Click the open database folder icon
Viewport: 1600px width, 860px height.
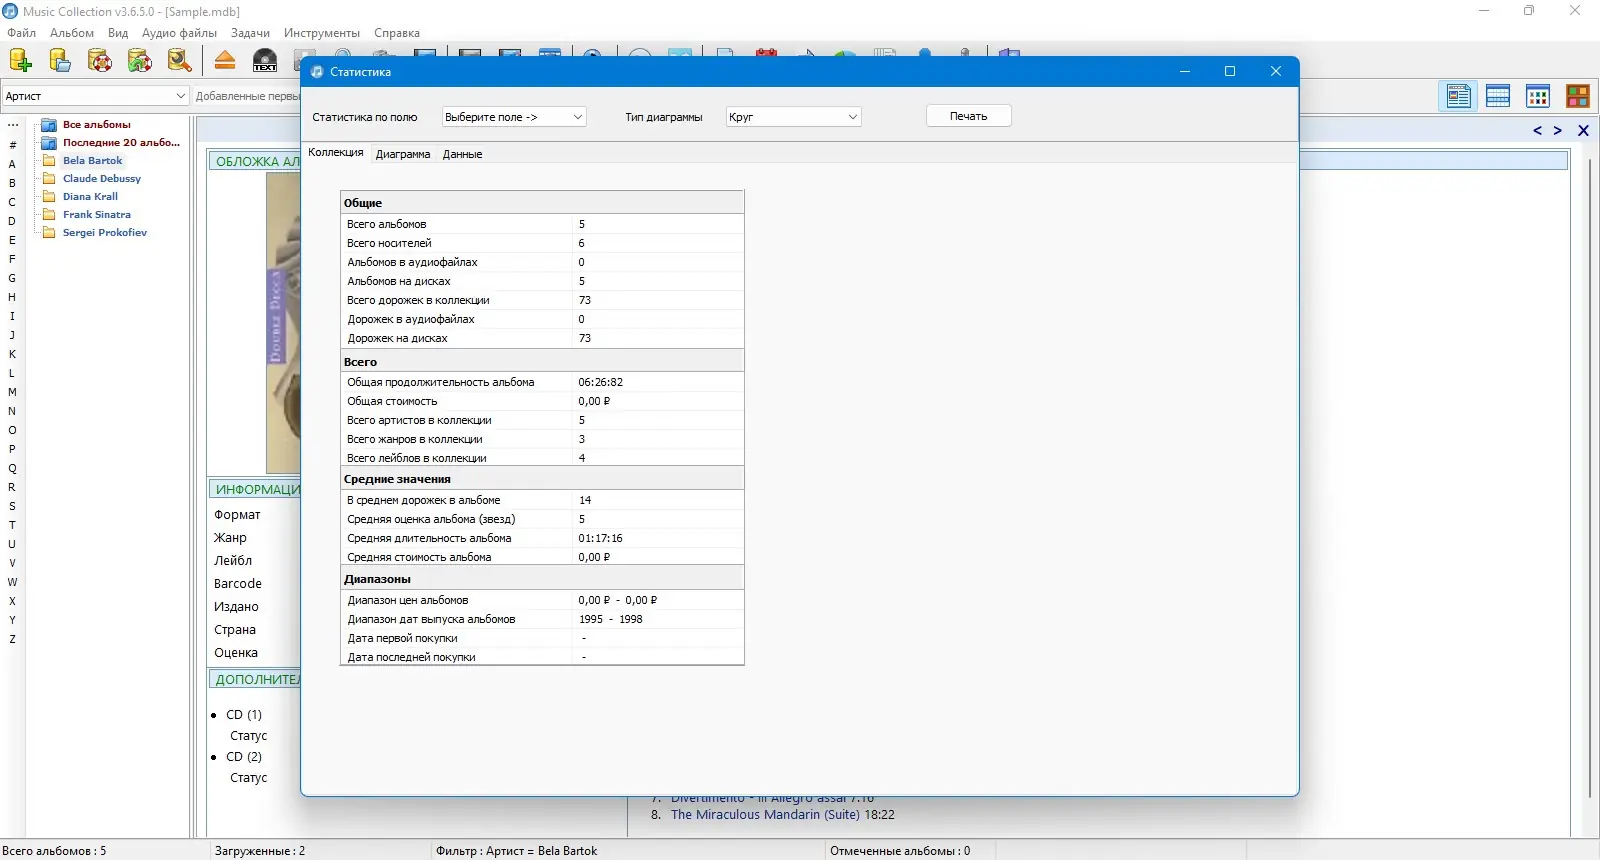[x=60, y=61]
